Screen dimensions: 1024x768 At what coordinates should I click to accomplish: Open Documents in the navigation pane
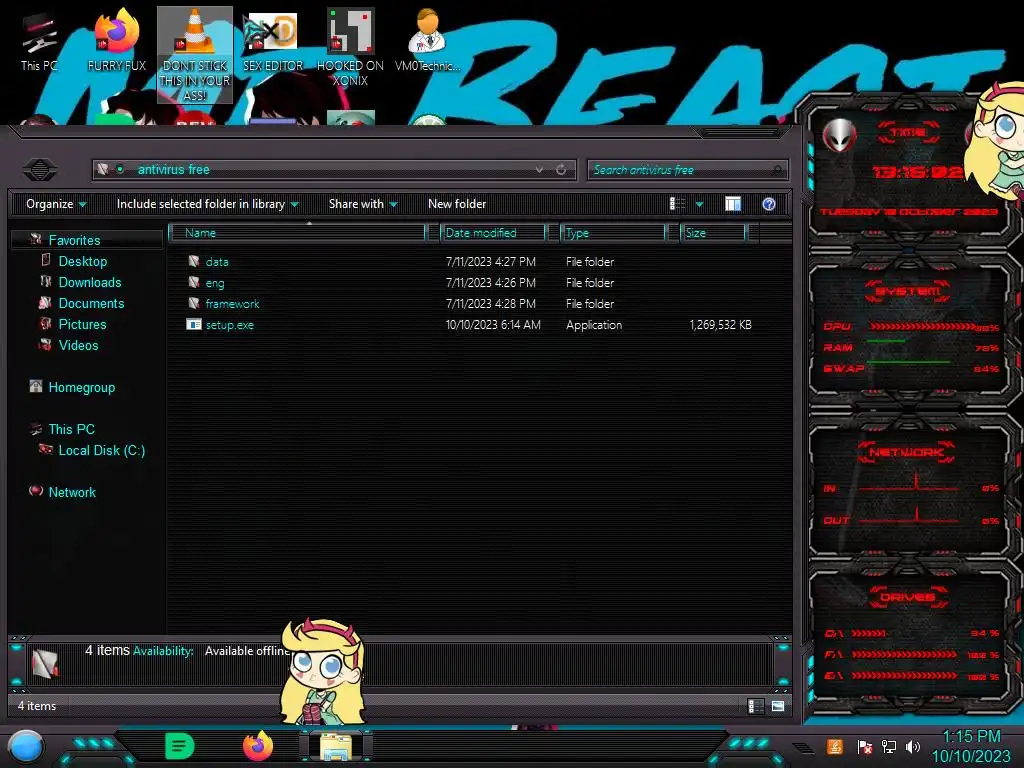point(91,303)
